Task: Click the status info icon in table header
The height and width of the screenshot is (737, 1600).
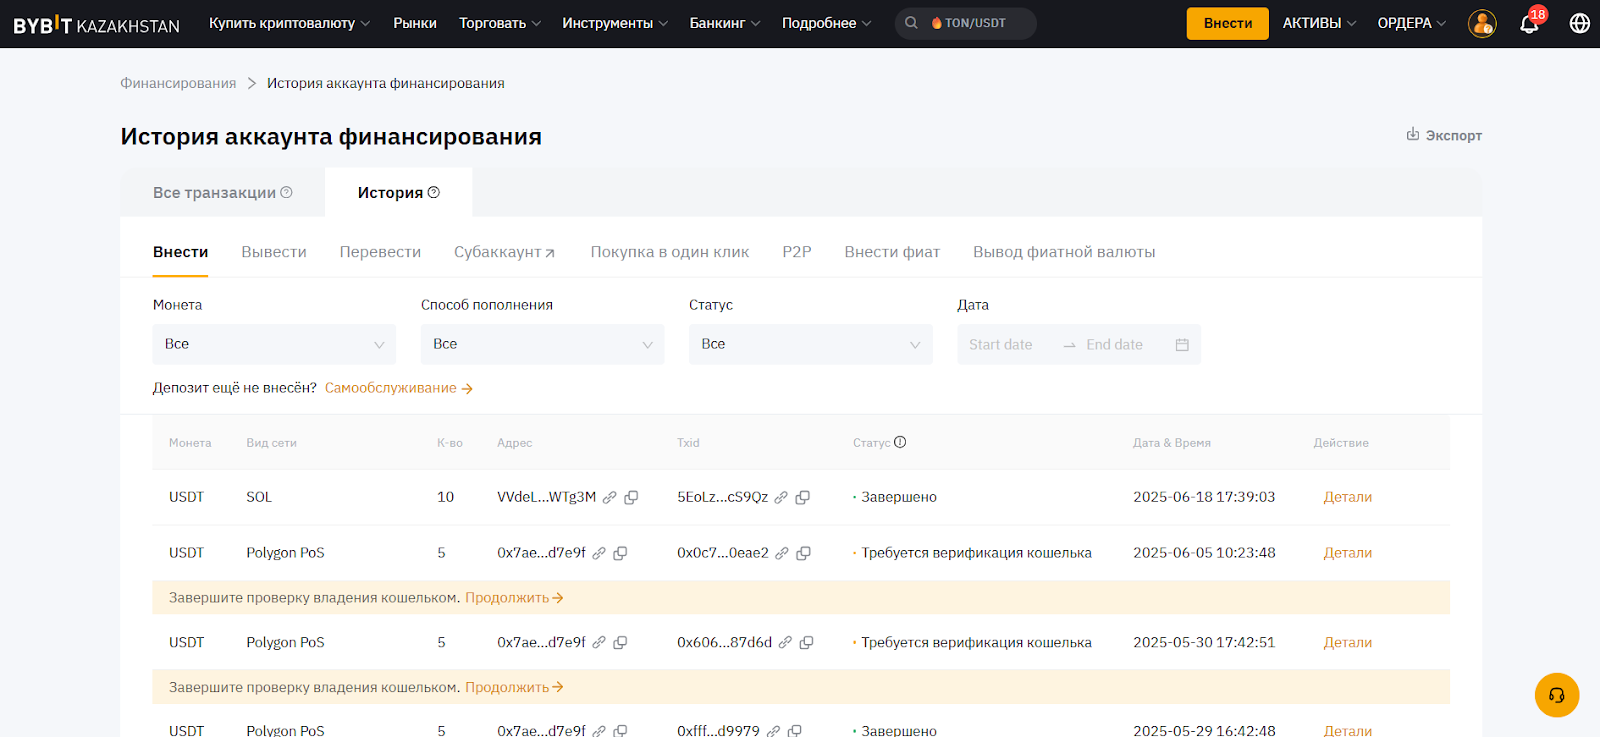Action: tap(900, 442)
